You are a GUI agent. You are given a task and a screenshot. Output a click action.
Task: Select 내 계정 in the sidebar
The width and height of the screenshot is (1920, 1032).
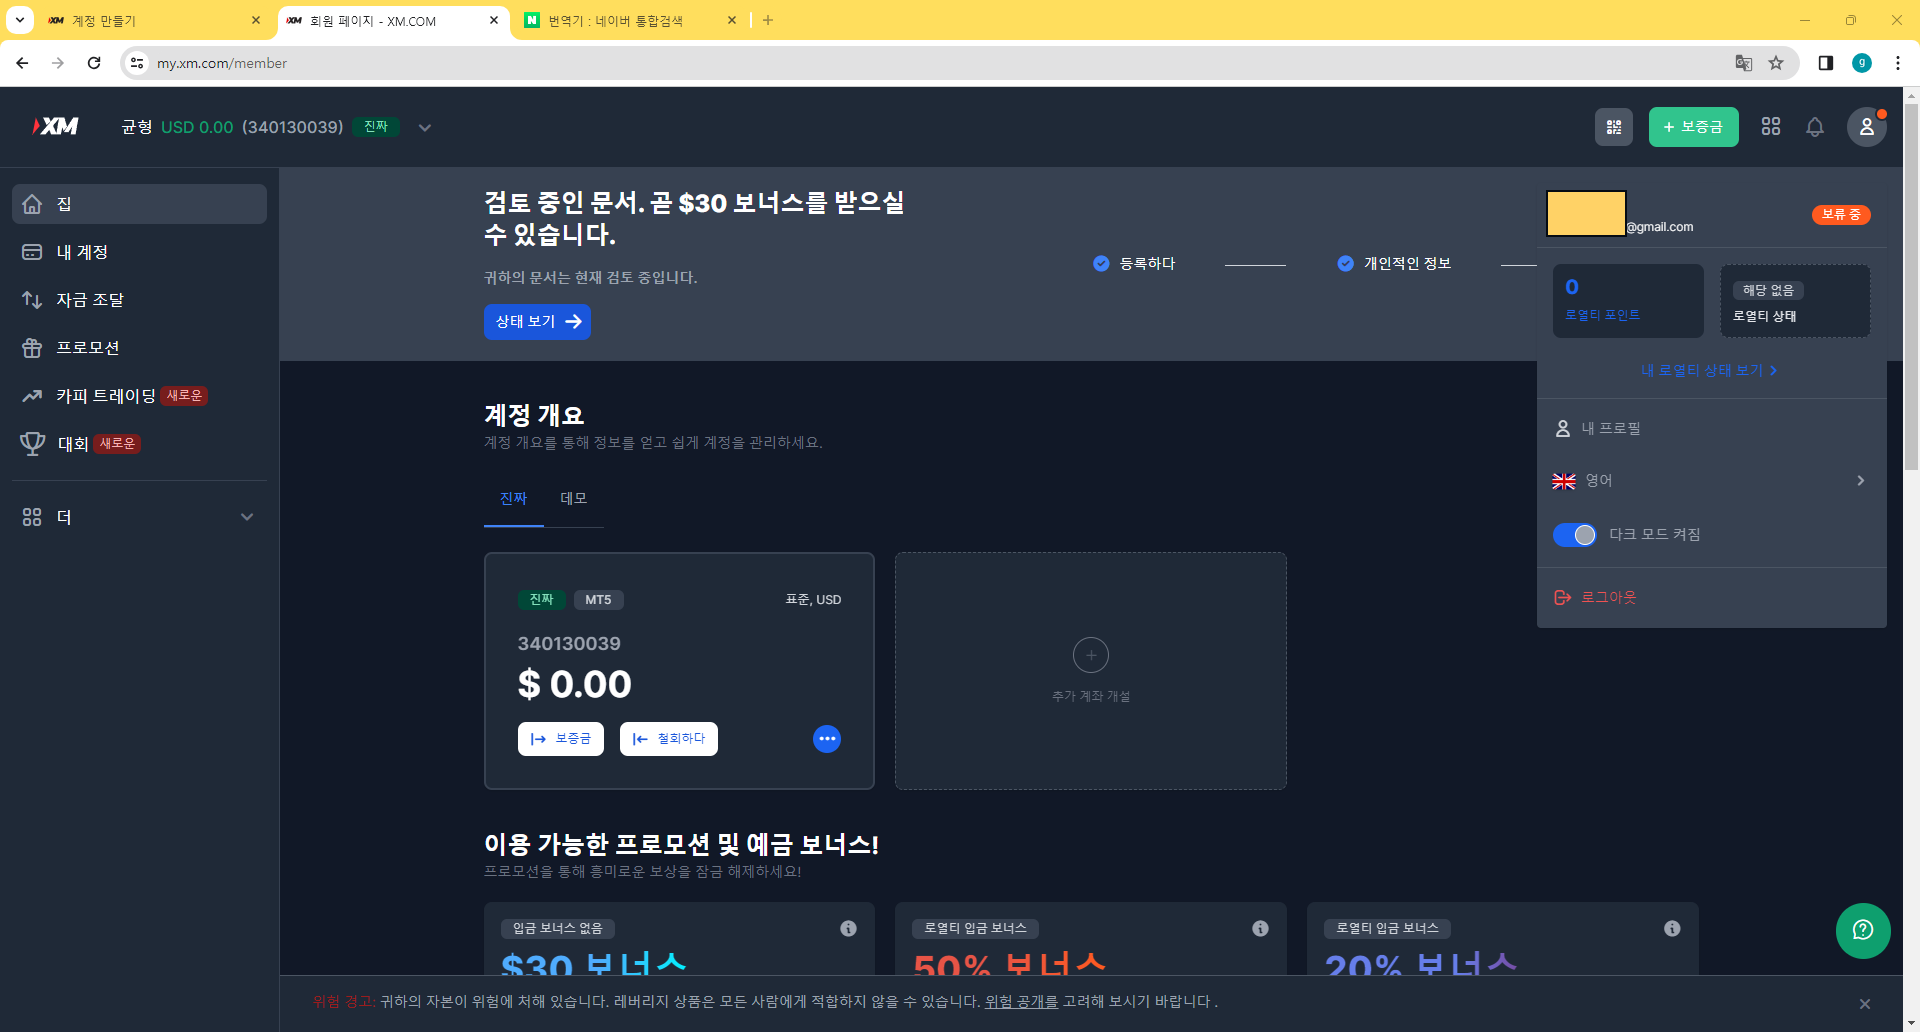pyautogui.click(x=83, y=252)
